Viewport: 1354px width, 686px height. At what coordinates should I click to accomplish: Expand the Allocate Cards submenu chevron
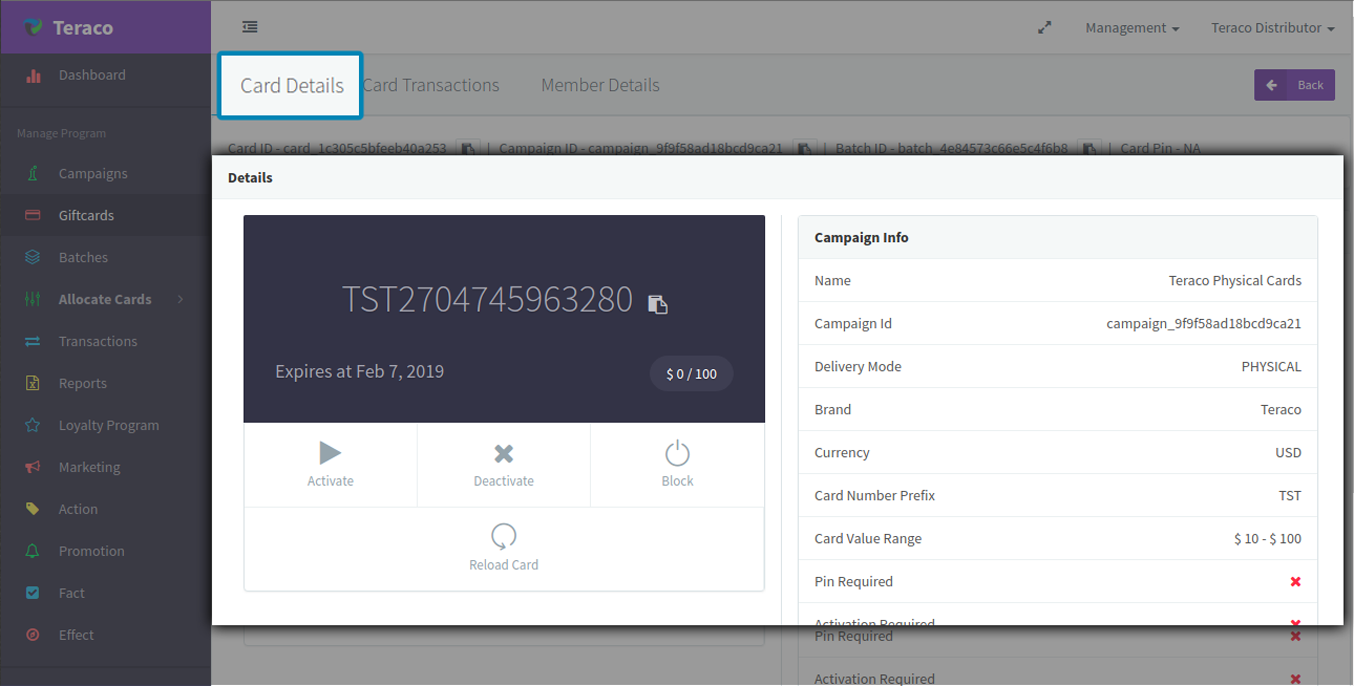tap(180, 299)
